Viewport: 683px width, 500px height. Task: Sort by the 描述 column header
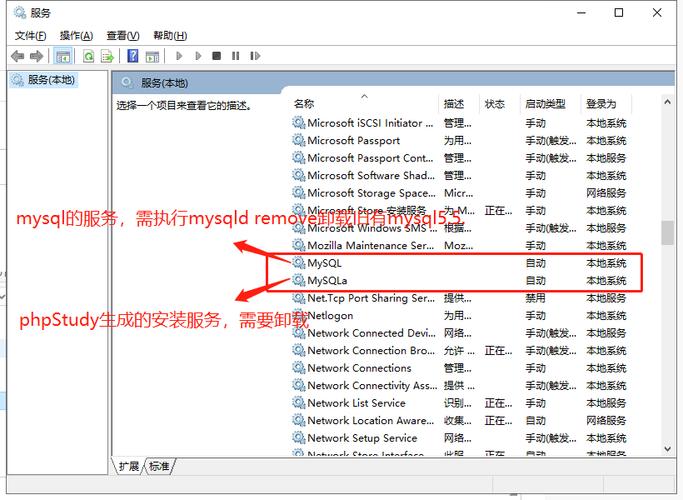pyautogui.click(x=453, y=104)
